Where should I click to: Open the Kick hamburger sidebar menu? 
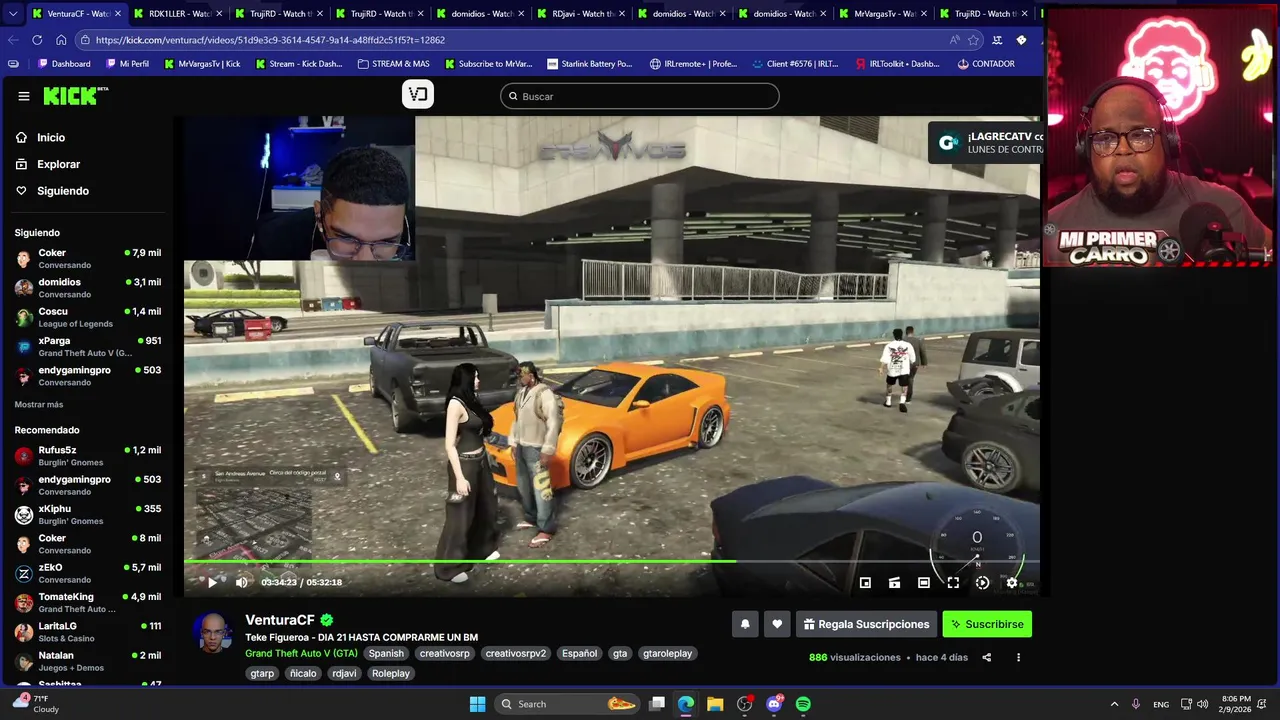[24, 96]
